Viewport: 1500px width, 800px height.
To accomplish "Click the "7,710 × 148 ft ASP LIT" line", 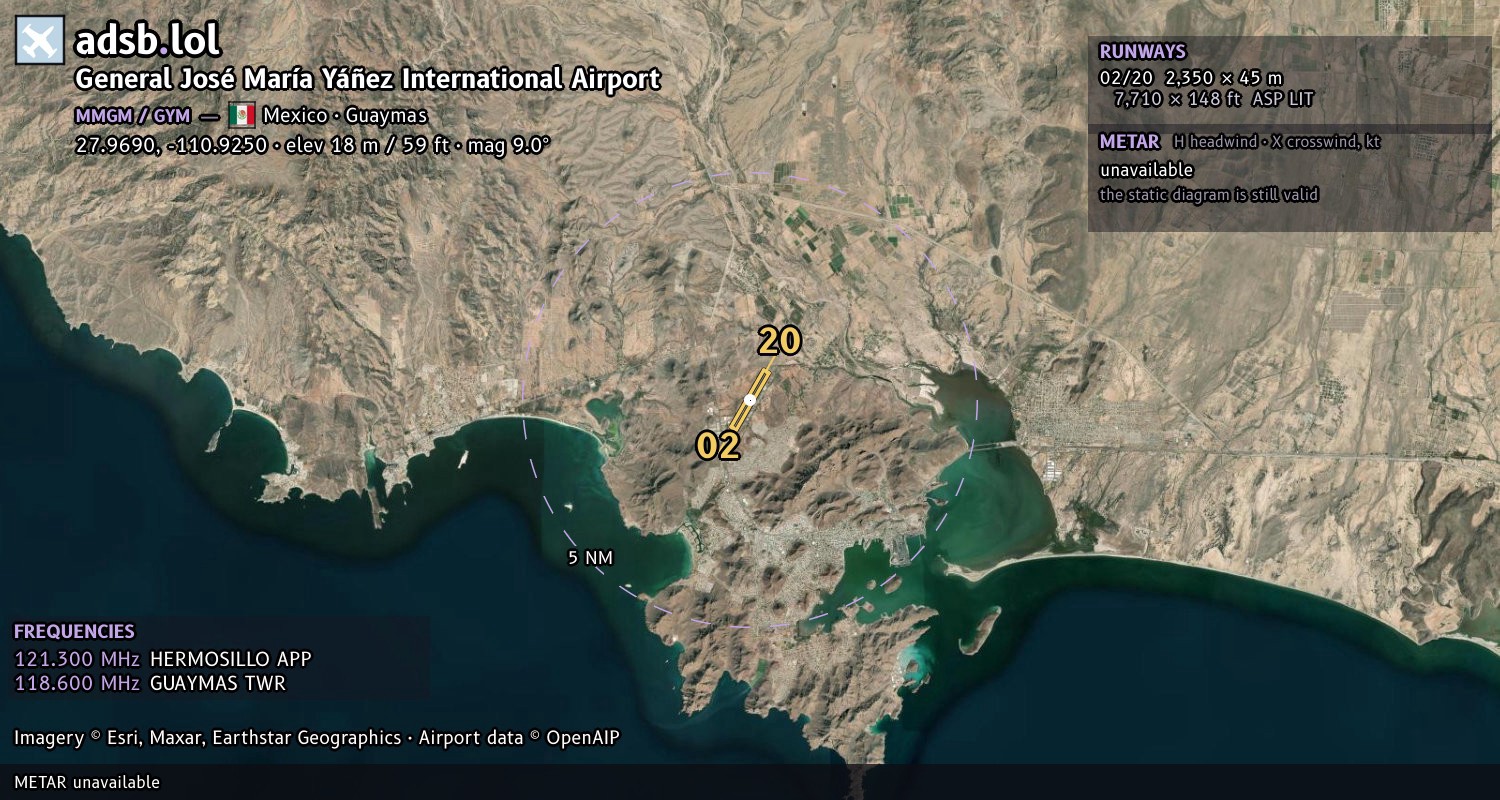I will [1213, 99].
